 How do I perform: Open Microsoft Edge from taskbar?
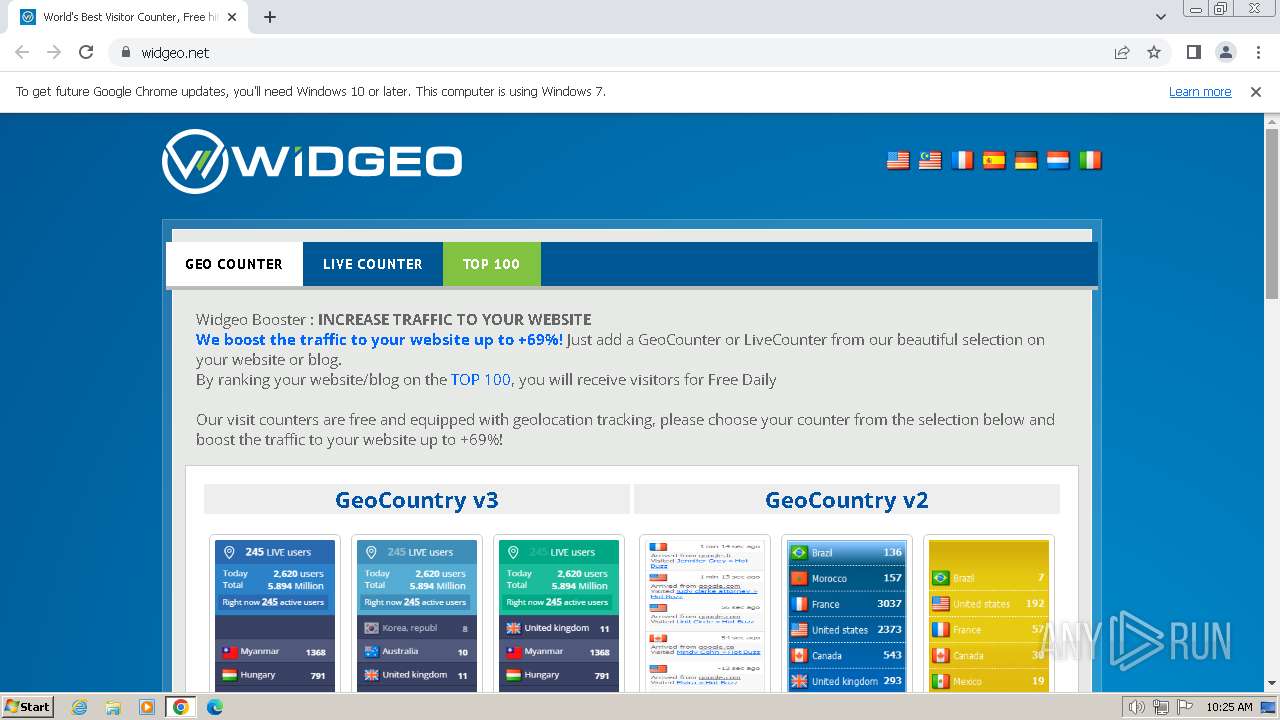[215, 707]
